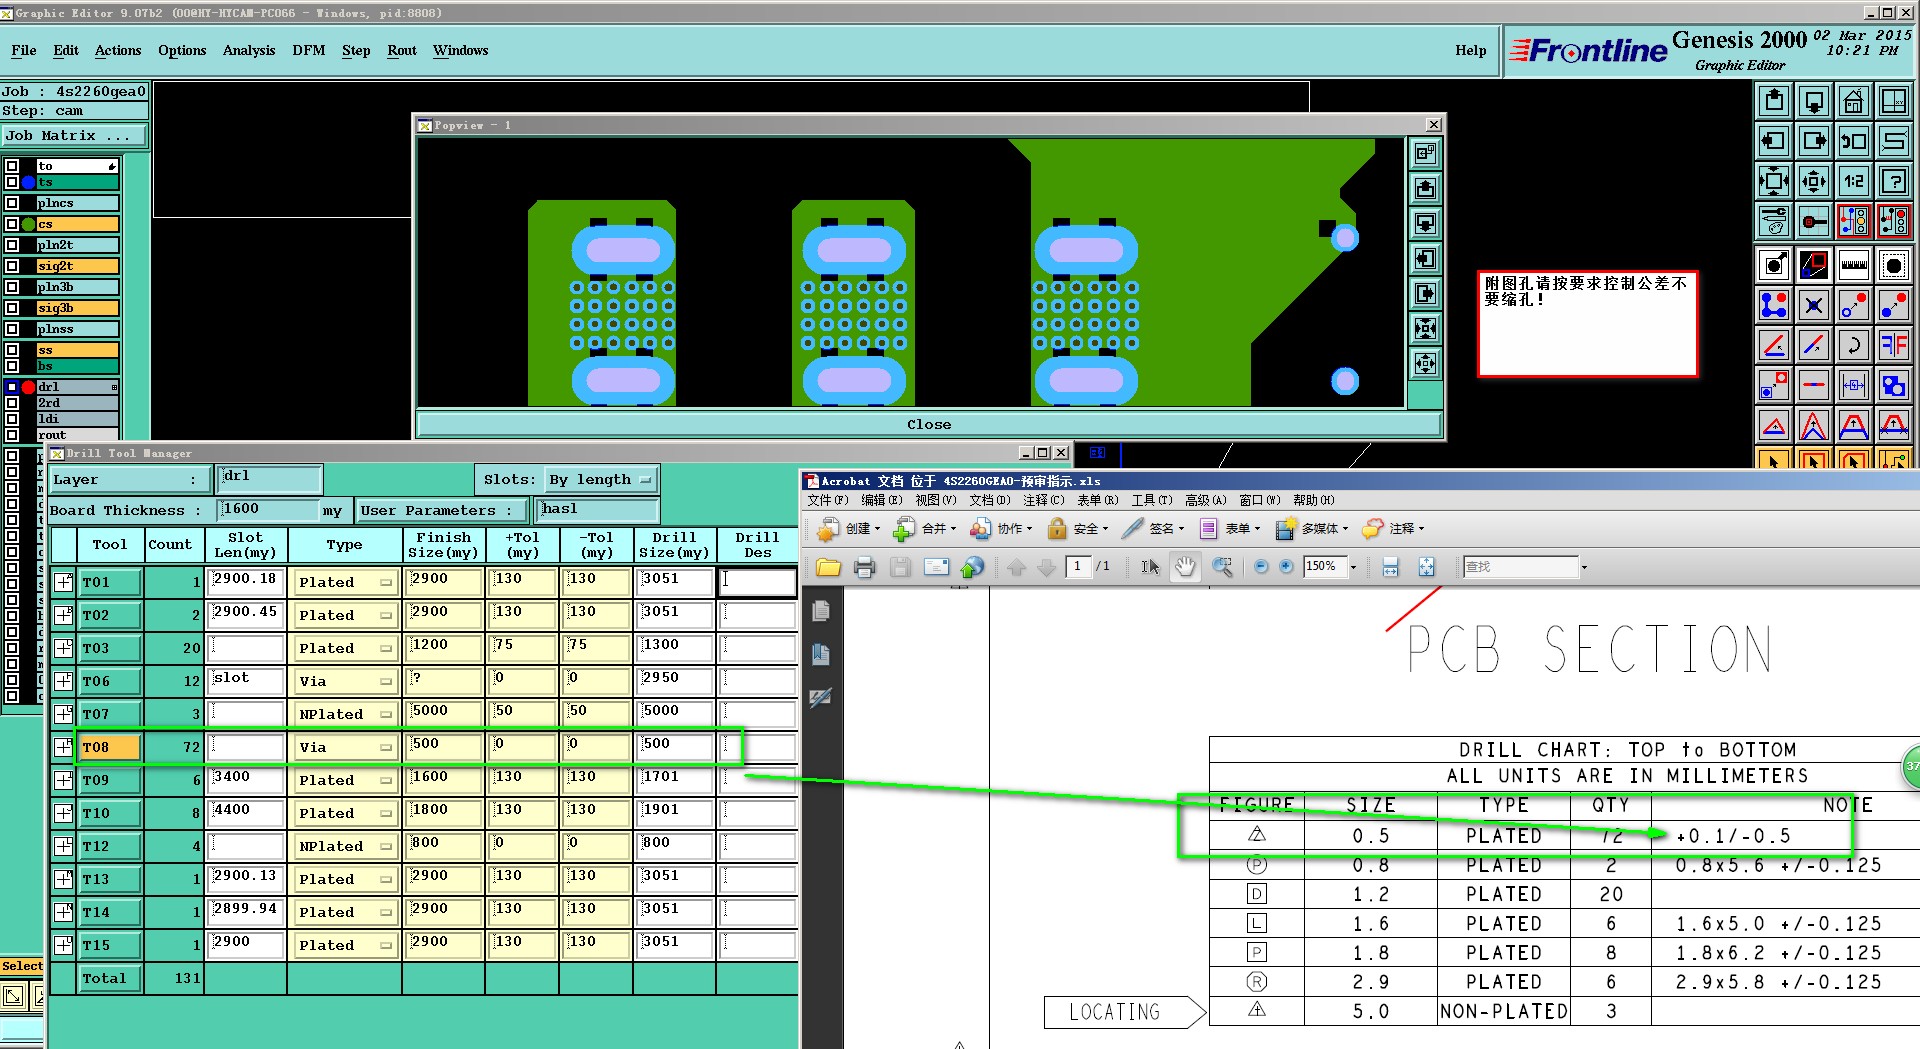The height and width of the screenshot is (1049, 1920).
Task: Expand tool row T03 plus button
Action: [x=63, y=648]
